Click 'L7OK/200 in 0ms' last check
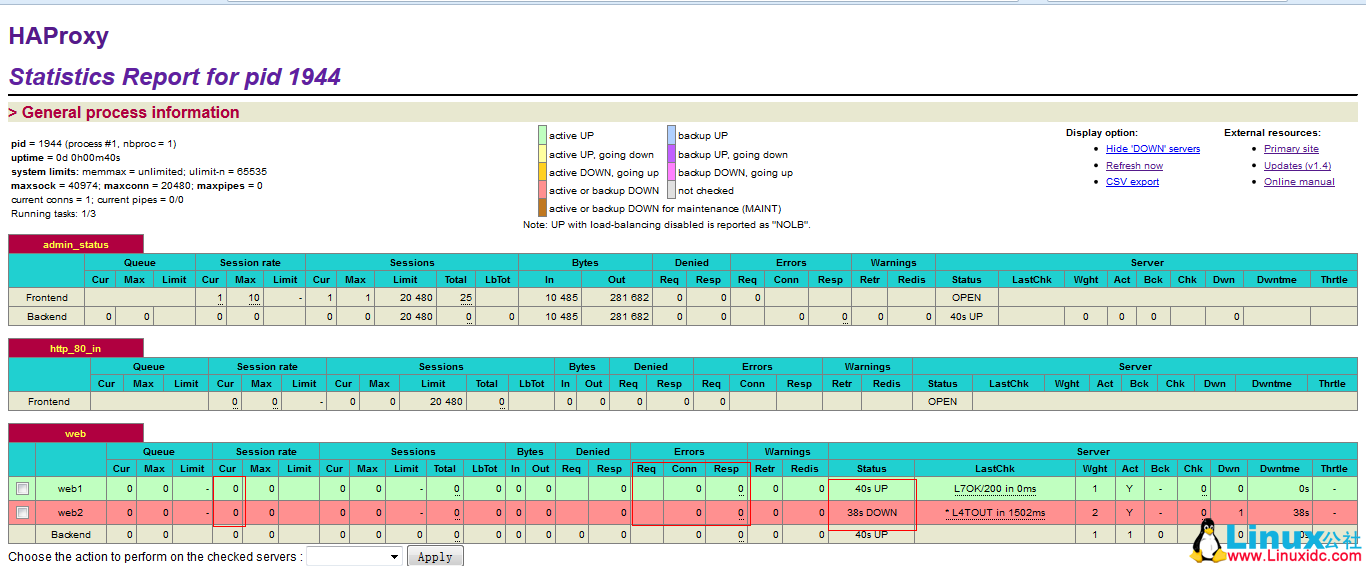 pos(995,489)
